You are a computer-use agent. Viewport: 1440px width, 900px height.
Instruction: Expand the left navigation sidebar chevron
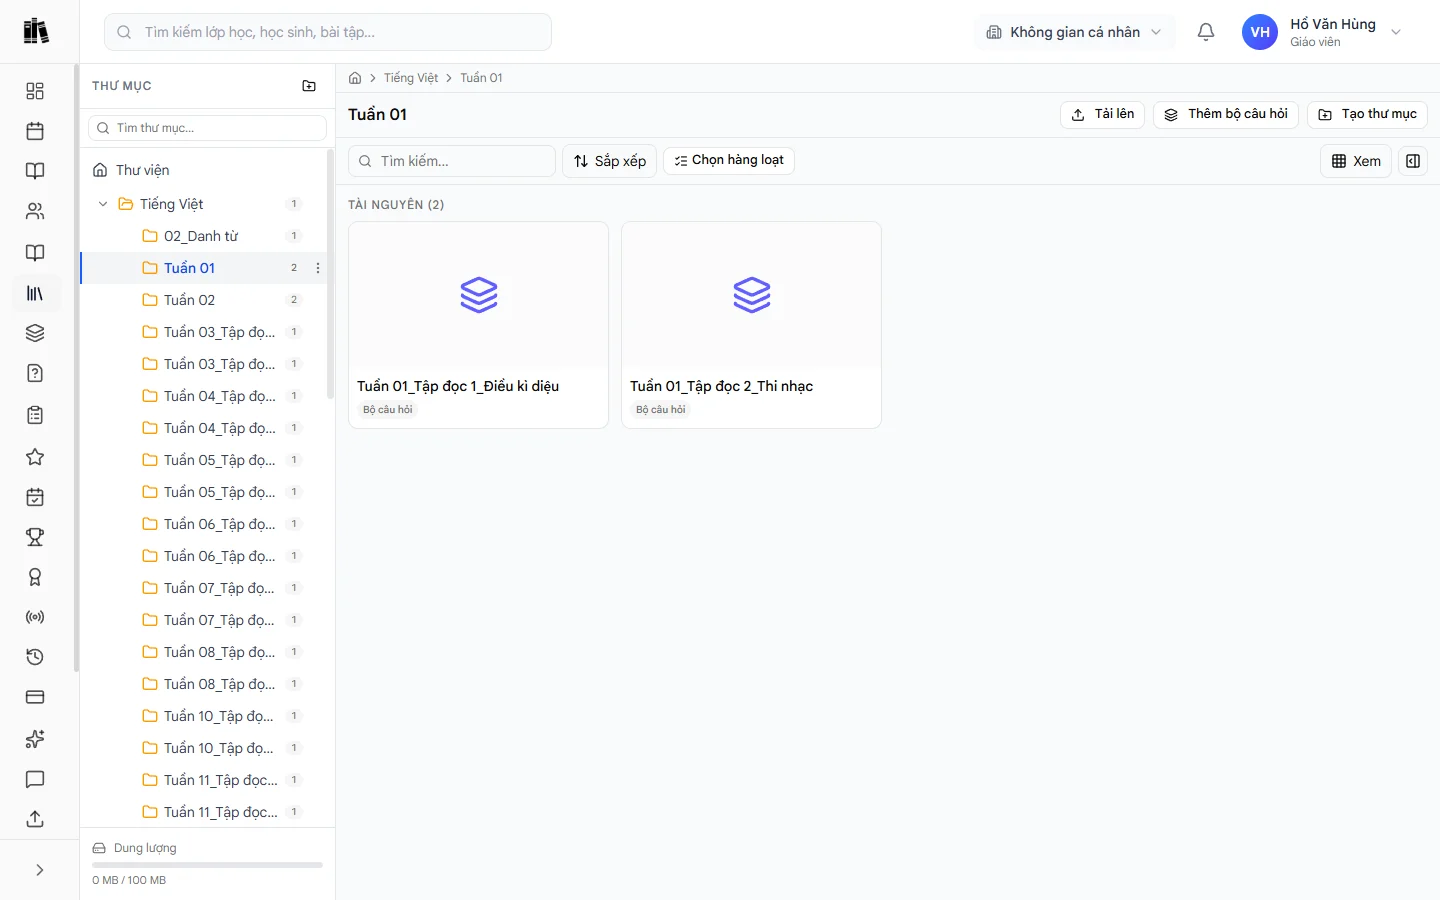point(39,870)
